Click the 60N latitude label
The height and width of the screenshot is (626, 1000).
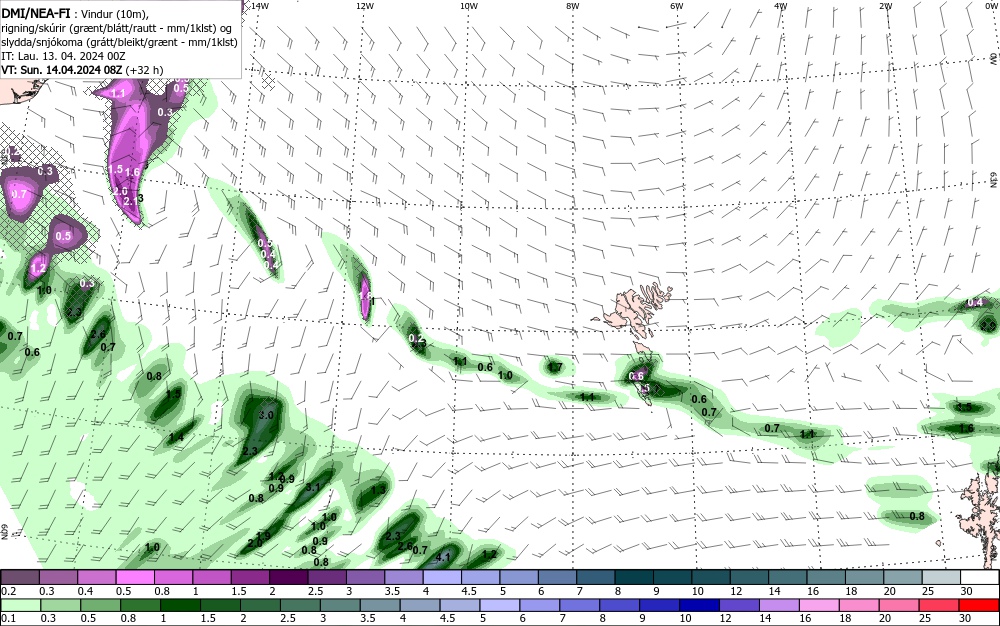4,532
